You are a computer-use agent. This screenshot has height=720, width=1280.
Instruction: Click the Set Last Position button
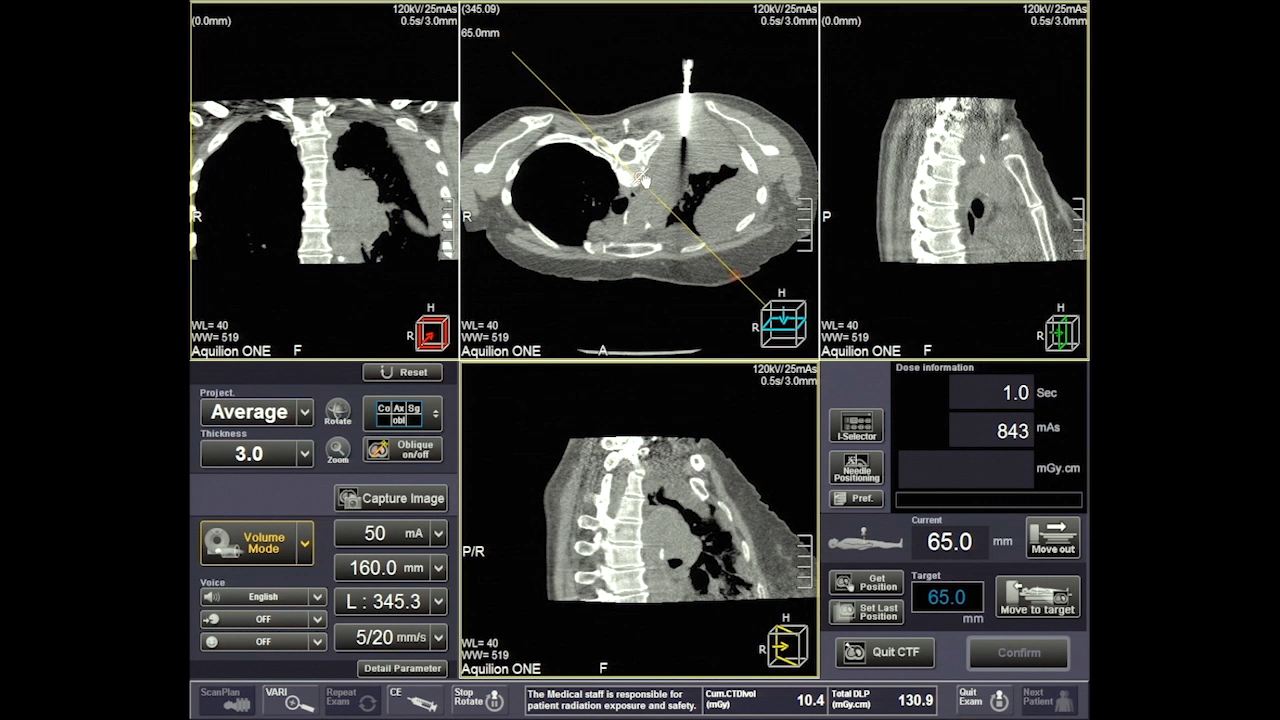[x=867, y=611]
